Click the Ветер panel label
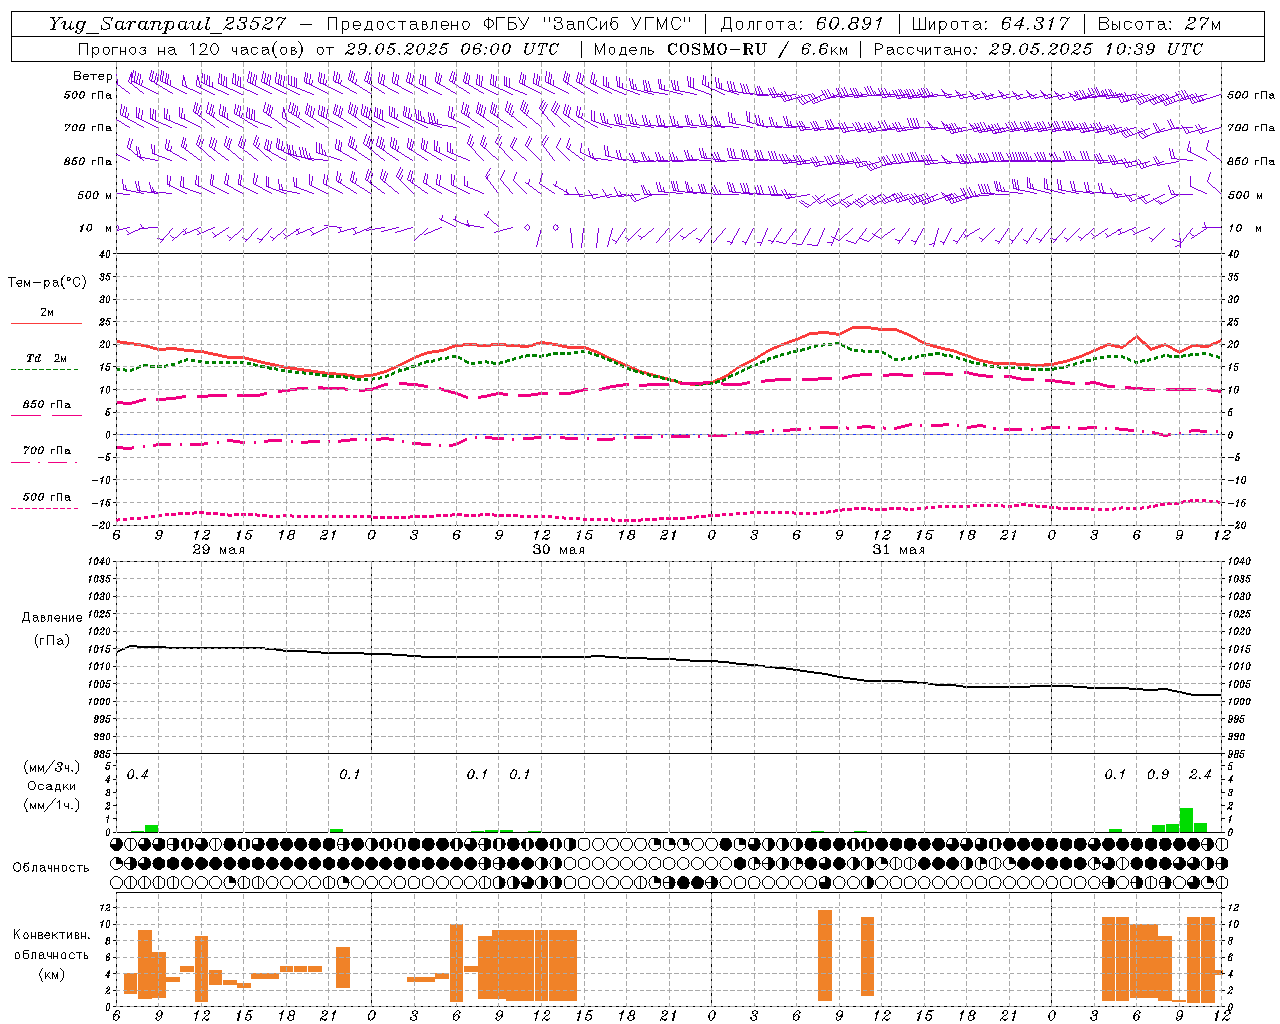 click(x=92, y=76)
